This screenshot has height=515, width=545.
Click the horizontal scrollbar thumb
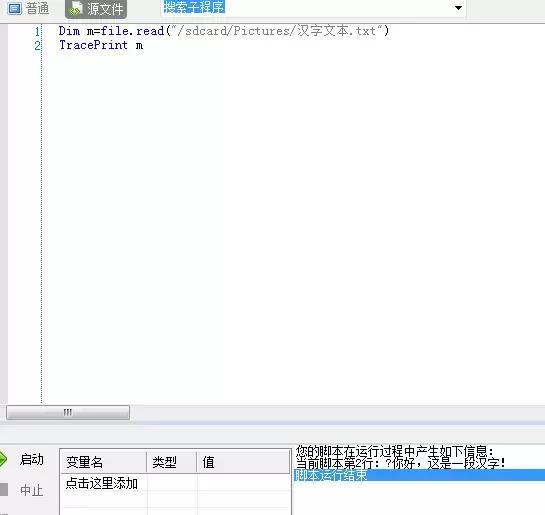[68, 412]
